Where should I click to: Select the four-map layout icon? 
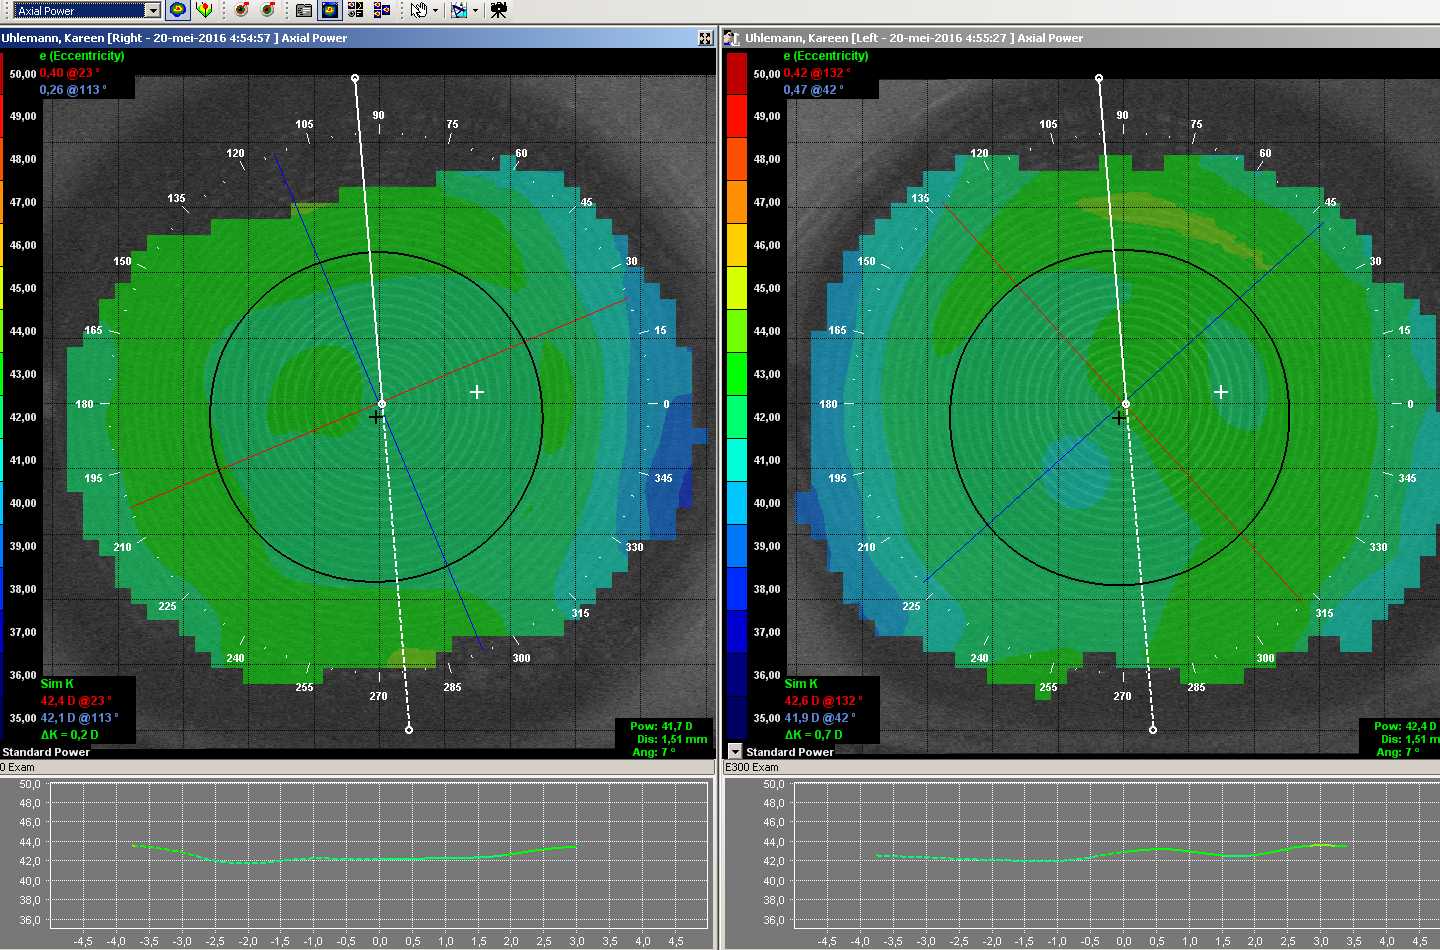355,10
